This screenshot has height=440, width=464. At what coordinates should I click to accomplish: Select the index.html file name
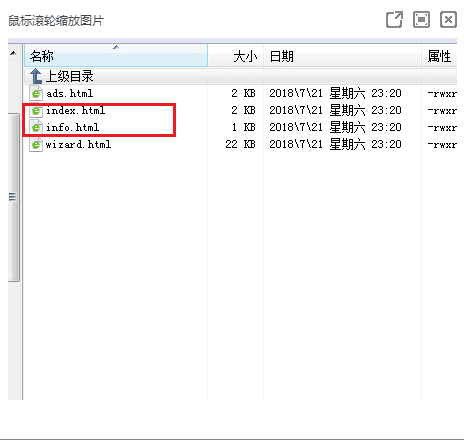click(x=76, y=110)
